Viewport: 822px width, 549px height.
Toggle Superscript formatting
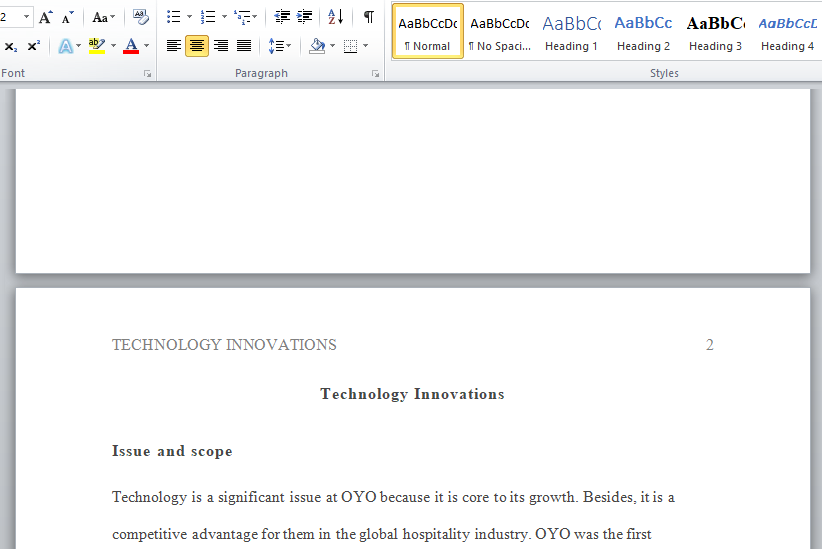pos(33,46)
